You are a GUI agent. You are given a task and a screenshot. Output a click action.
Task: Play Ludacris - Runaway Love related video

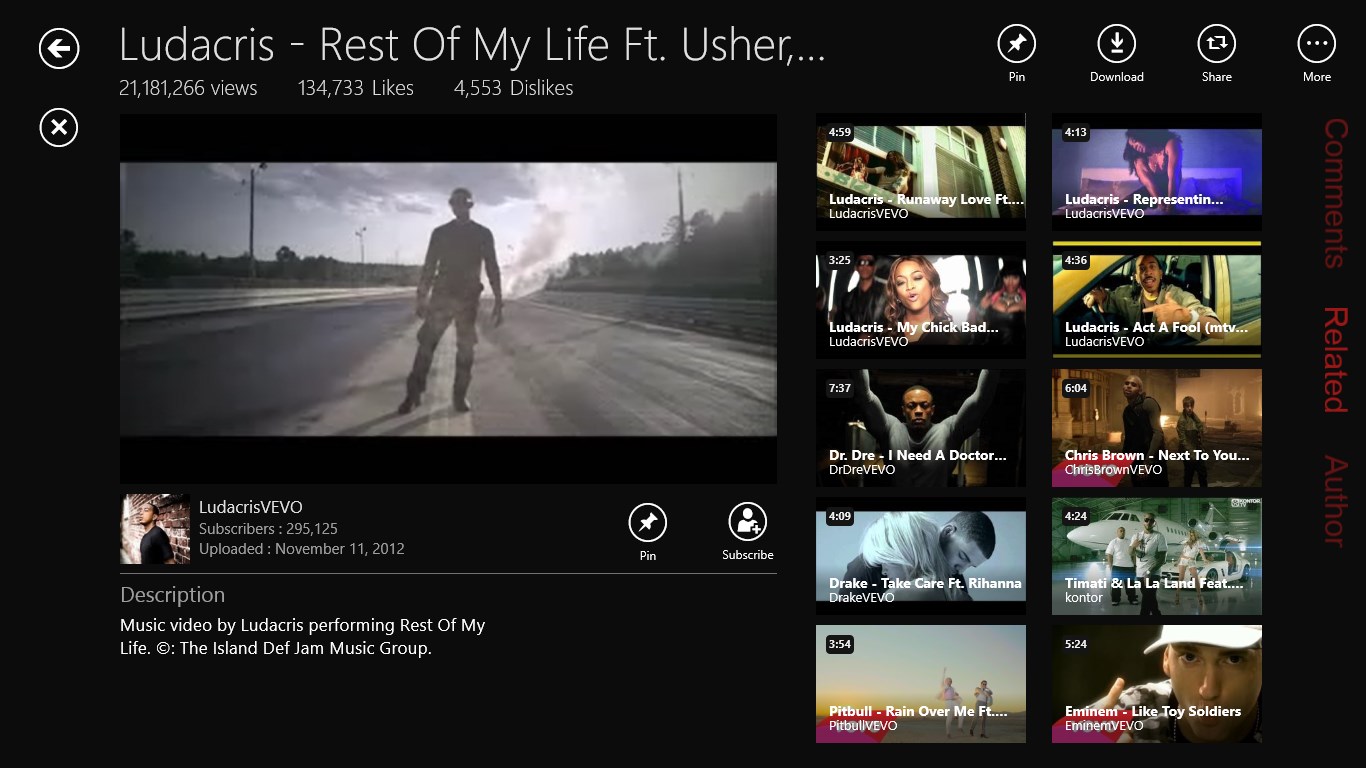click(921, 172)
